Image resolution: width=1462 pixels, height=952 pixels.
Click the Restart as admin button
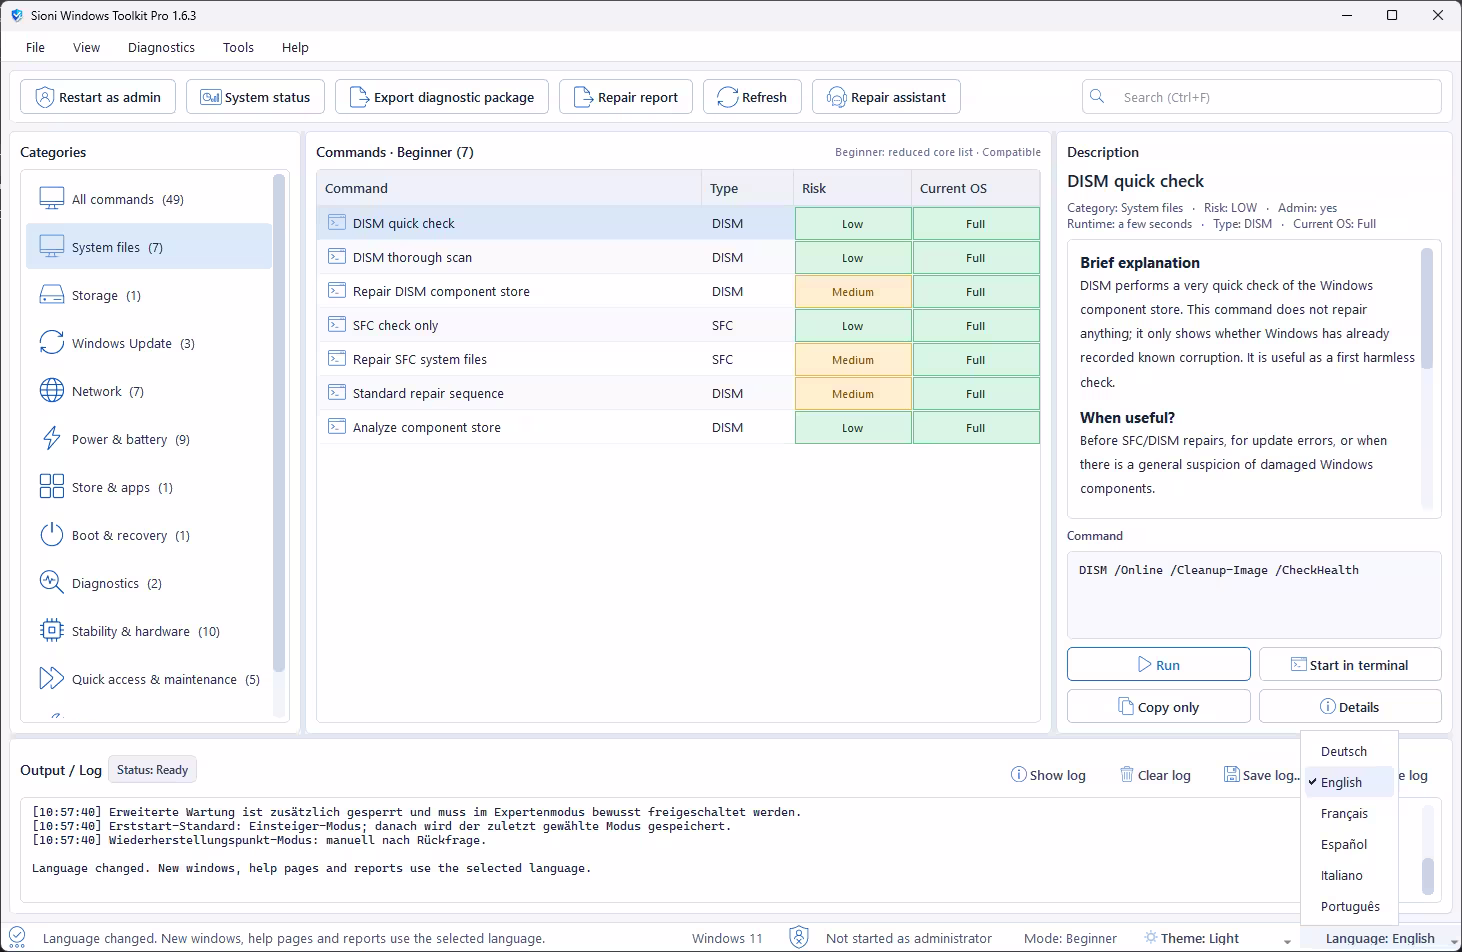pyautogui.click(x=98, y=97)
